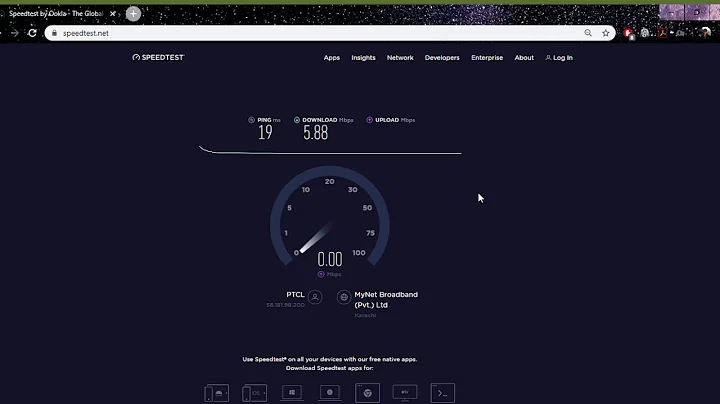The width and height of the screenshot is (720, 404).
Task: Click the 5.88 download result value
Action: coord(315,133)
